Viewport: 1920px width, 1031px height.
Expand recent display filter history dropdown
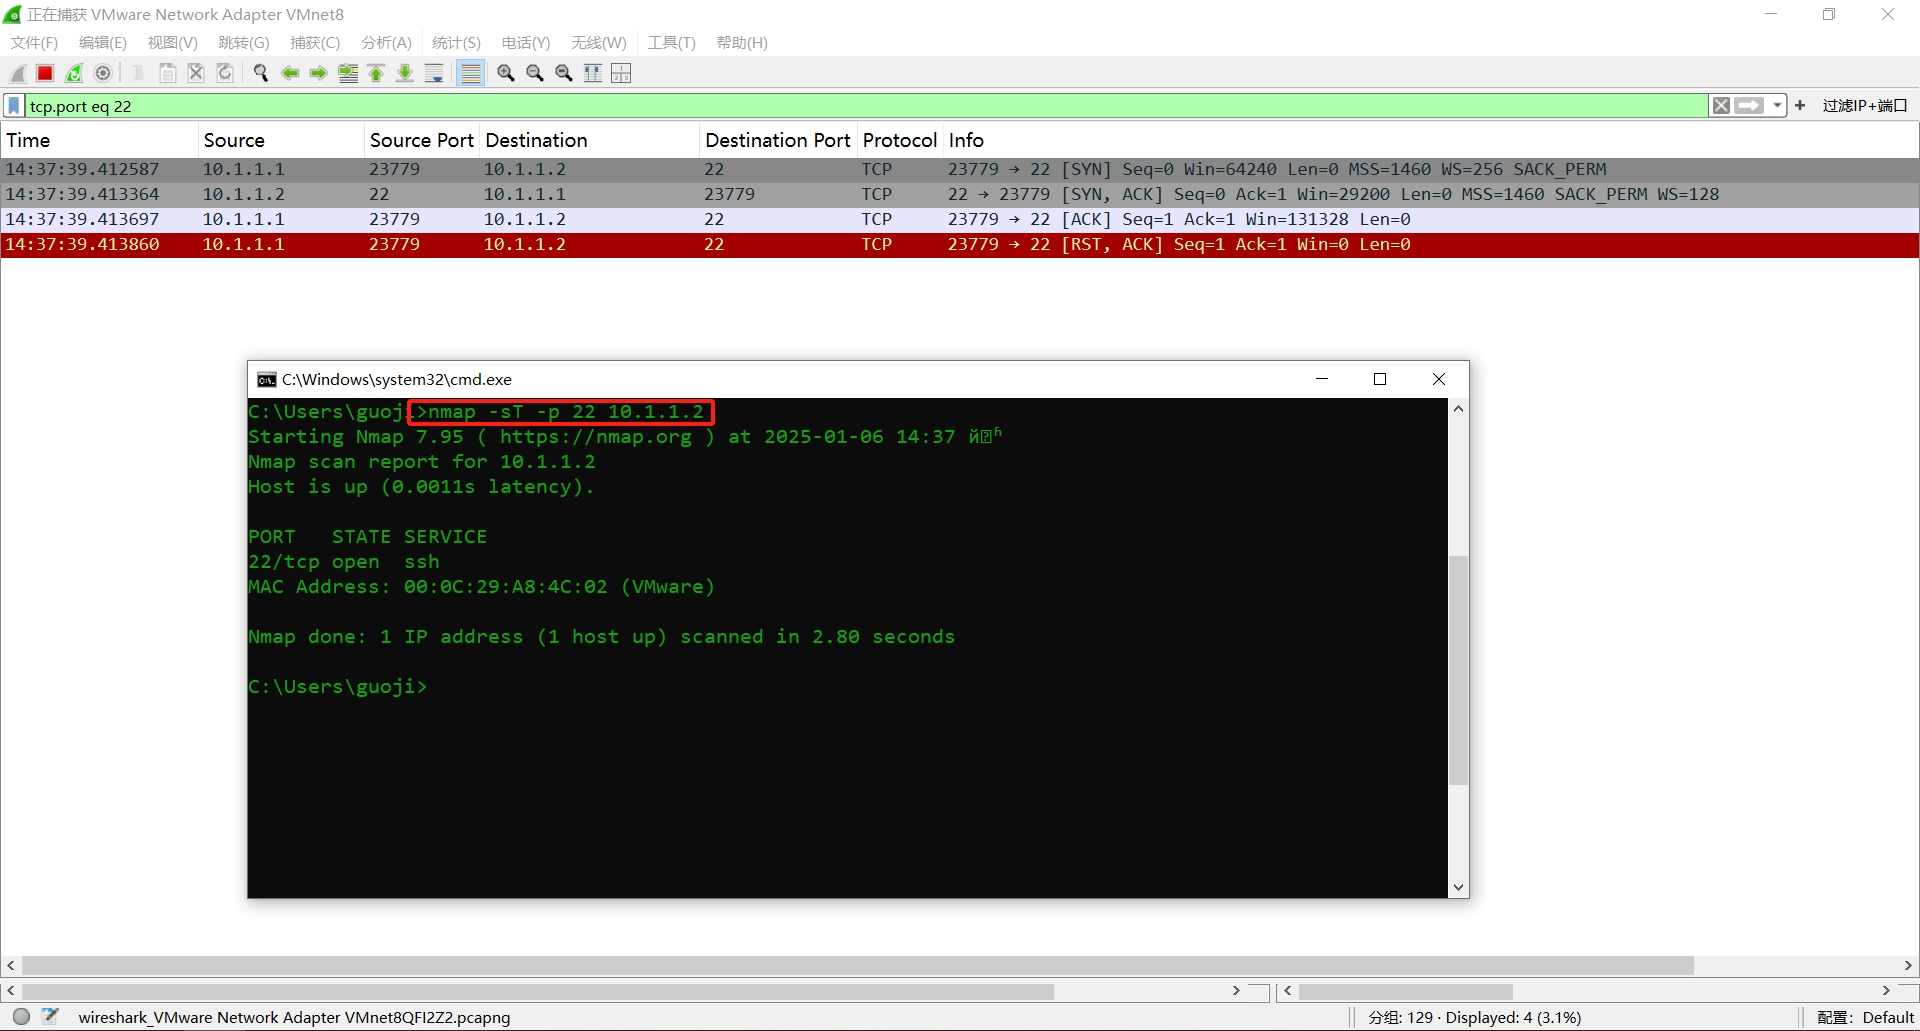(x=1777, y=106)
